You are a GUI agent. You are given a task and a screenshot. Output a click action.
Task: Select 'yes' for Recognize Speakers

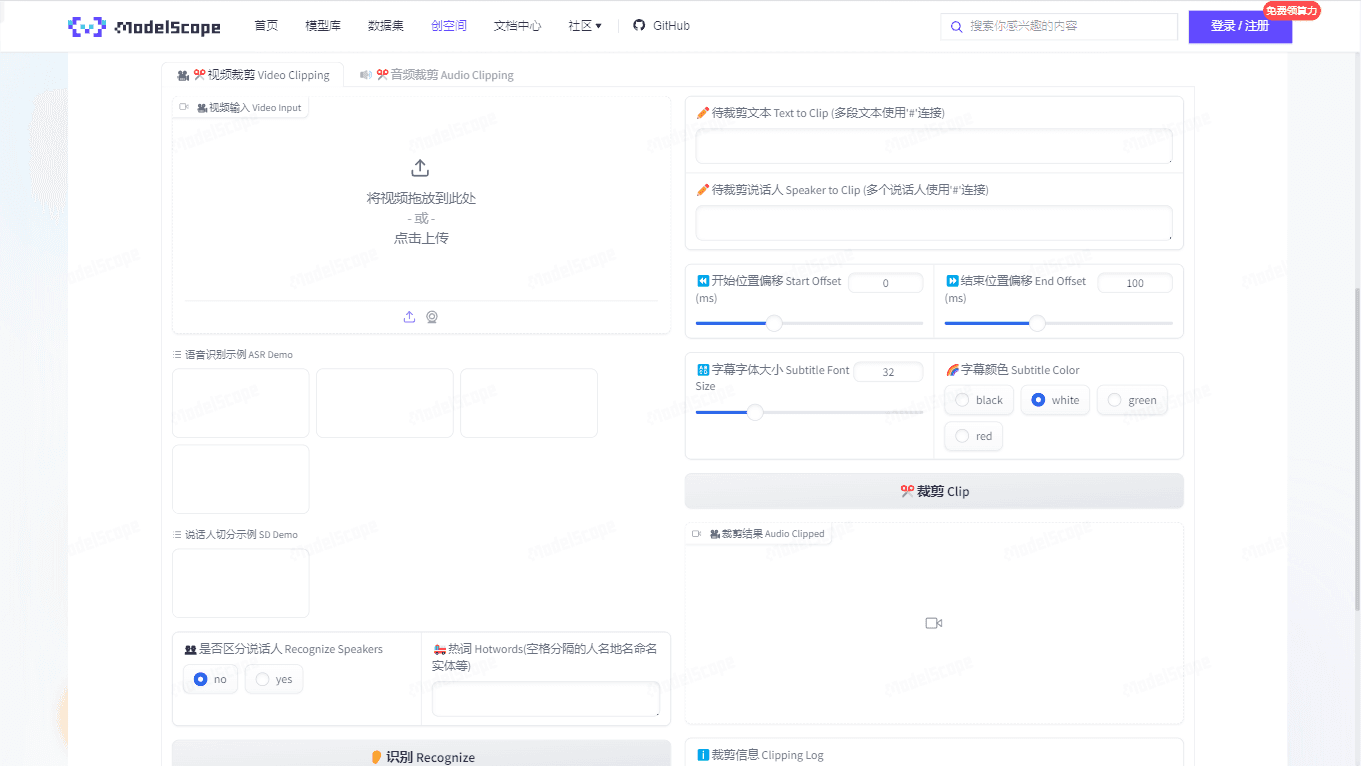[274, 679]
